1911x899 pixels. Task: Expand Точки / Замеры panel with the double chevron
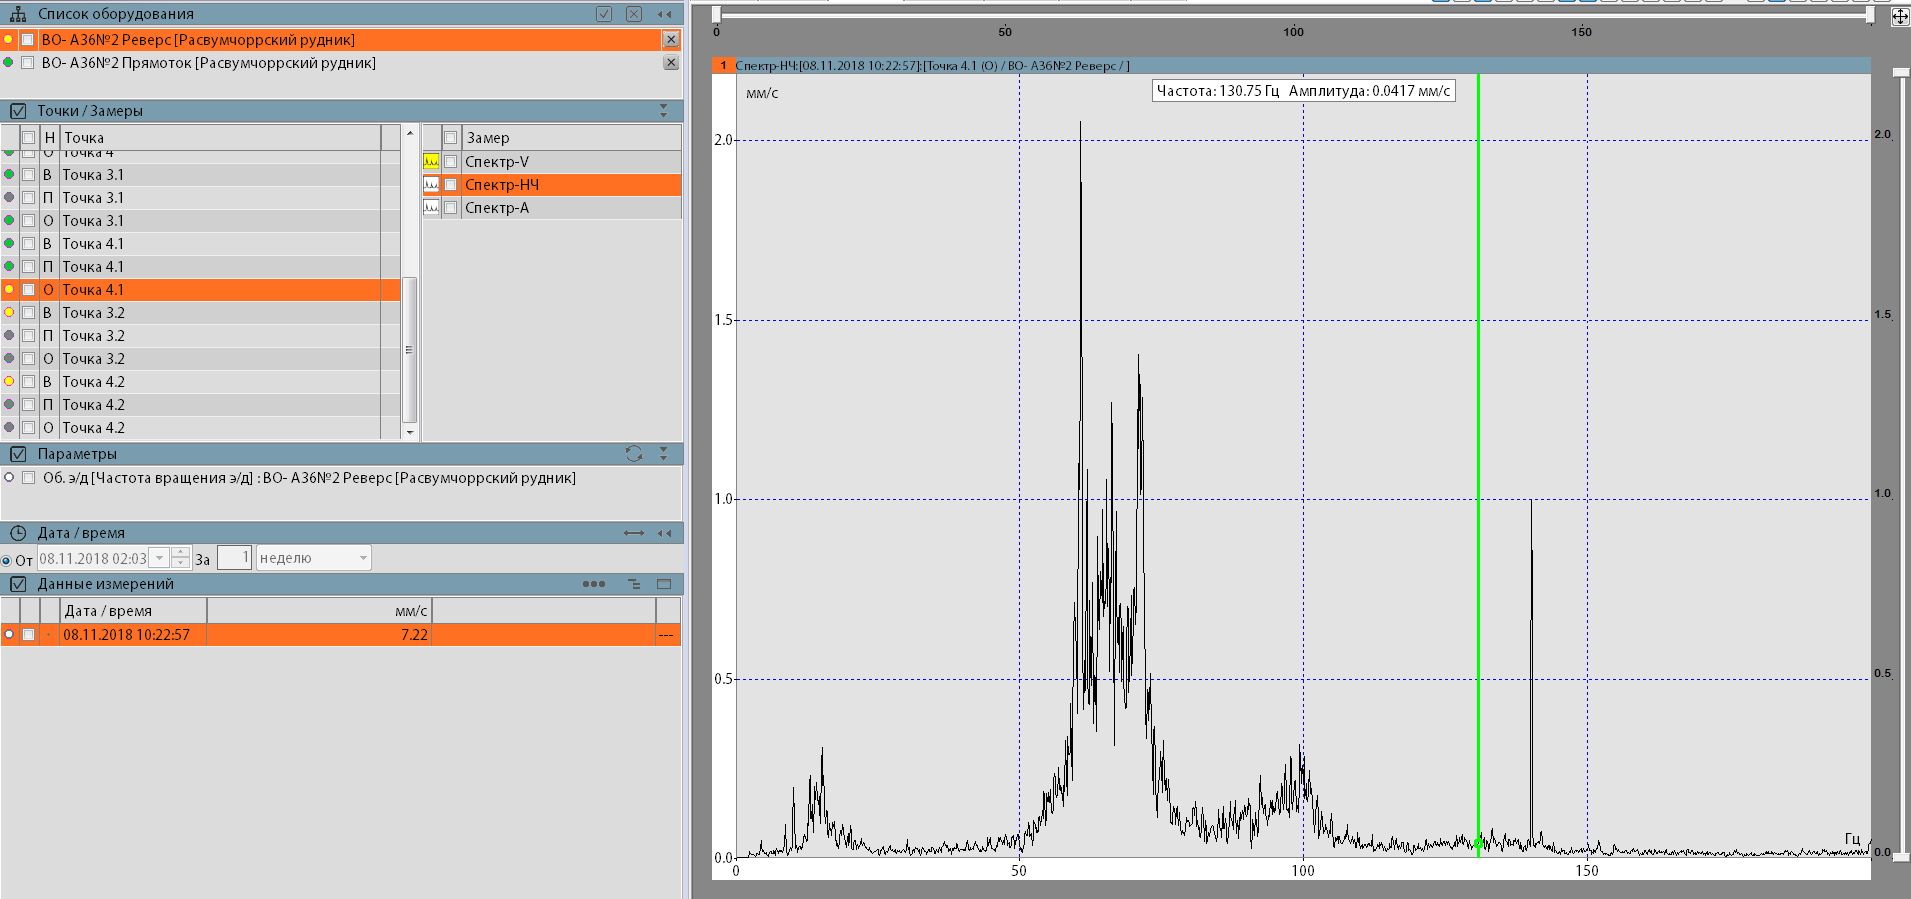[x=664, y=111]
